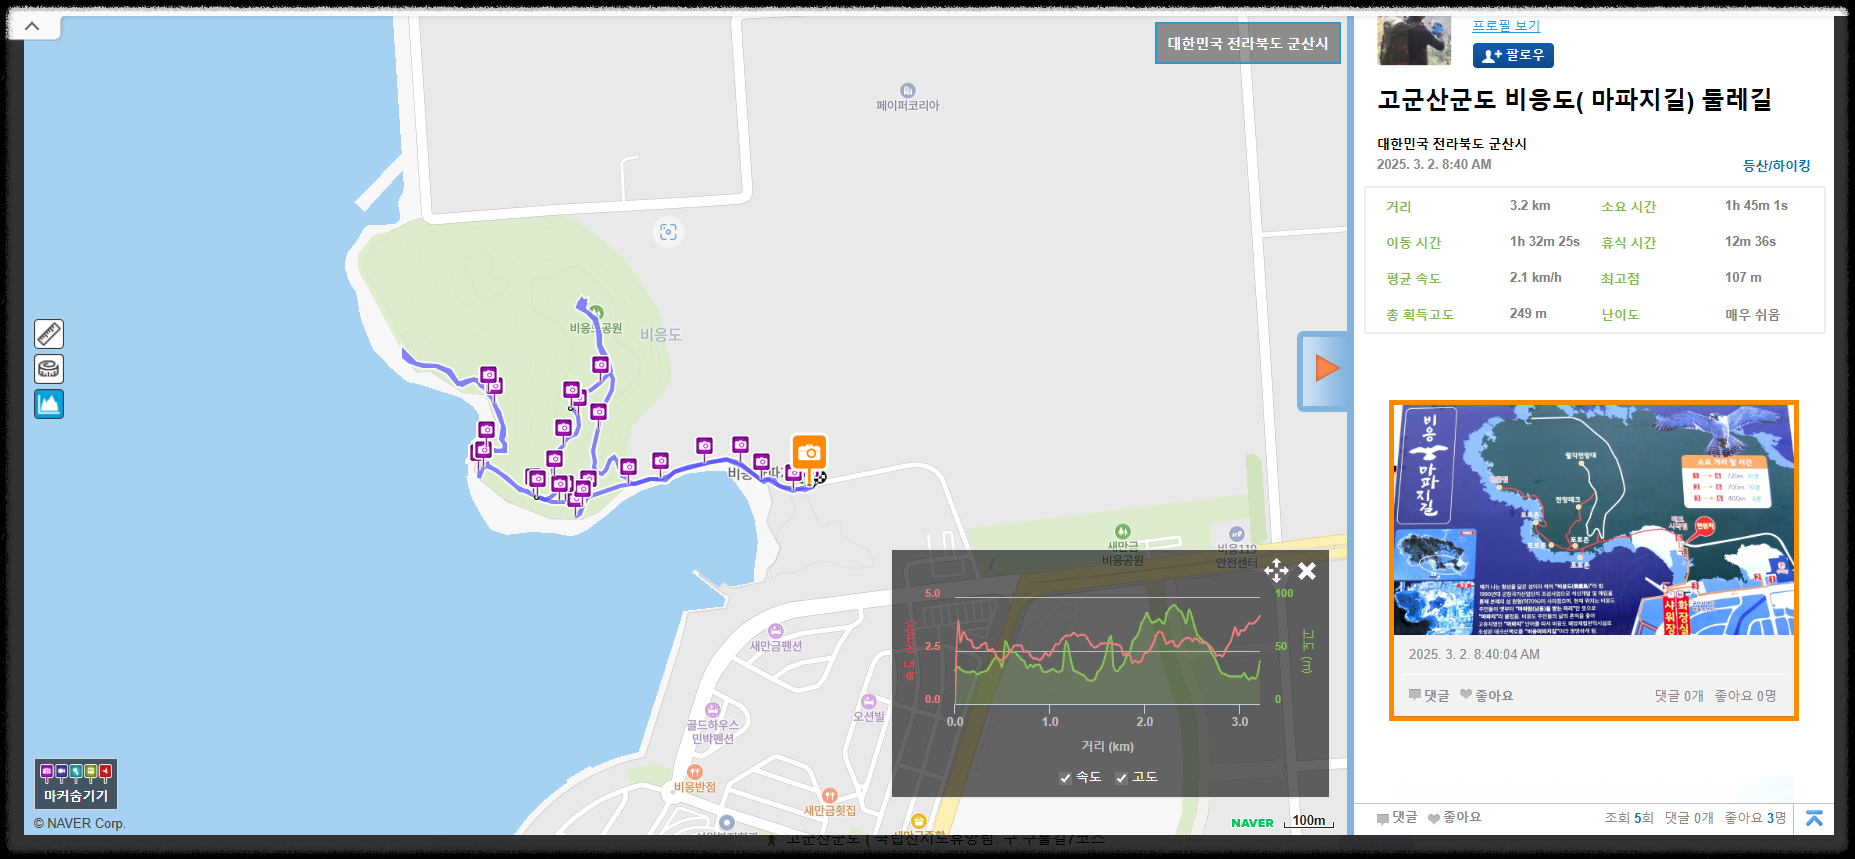The height and width of the screenshot is (859, 1855).
Task: Click the speed-elevation chart plot area
Action: [x=1107, y=651]
